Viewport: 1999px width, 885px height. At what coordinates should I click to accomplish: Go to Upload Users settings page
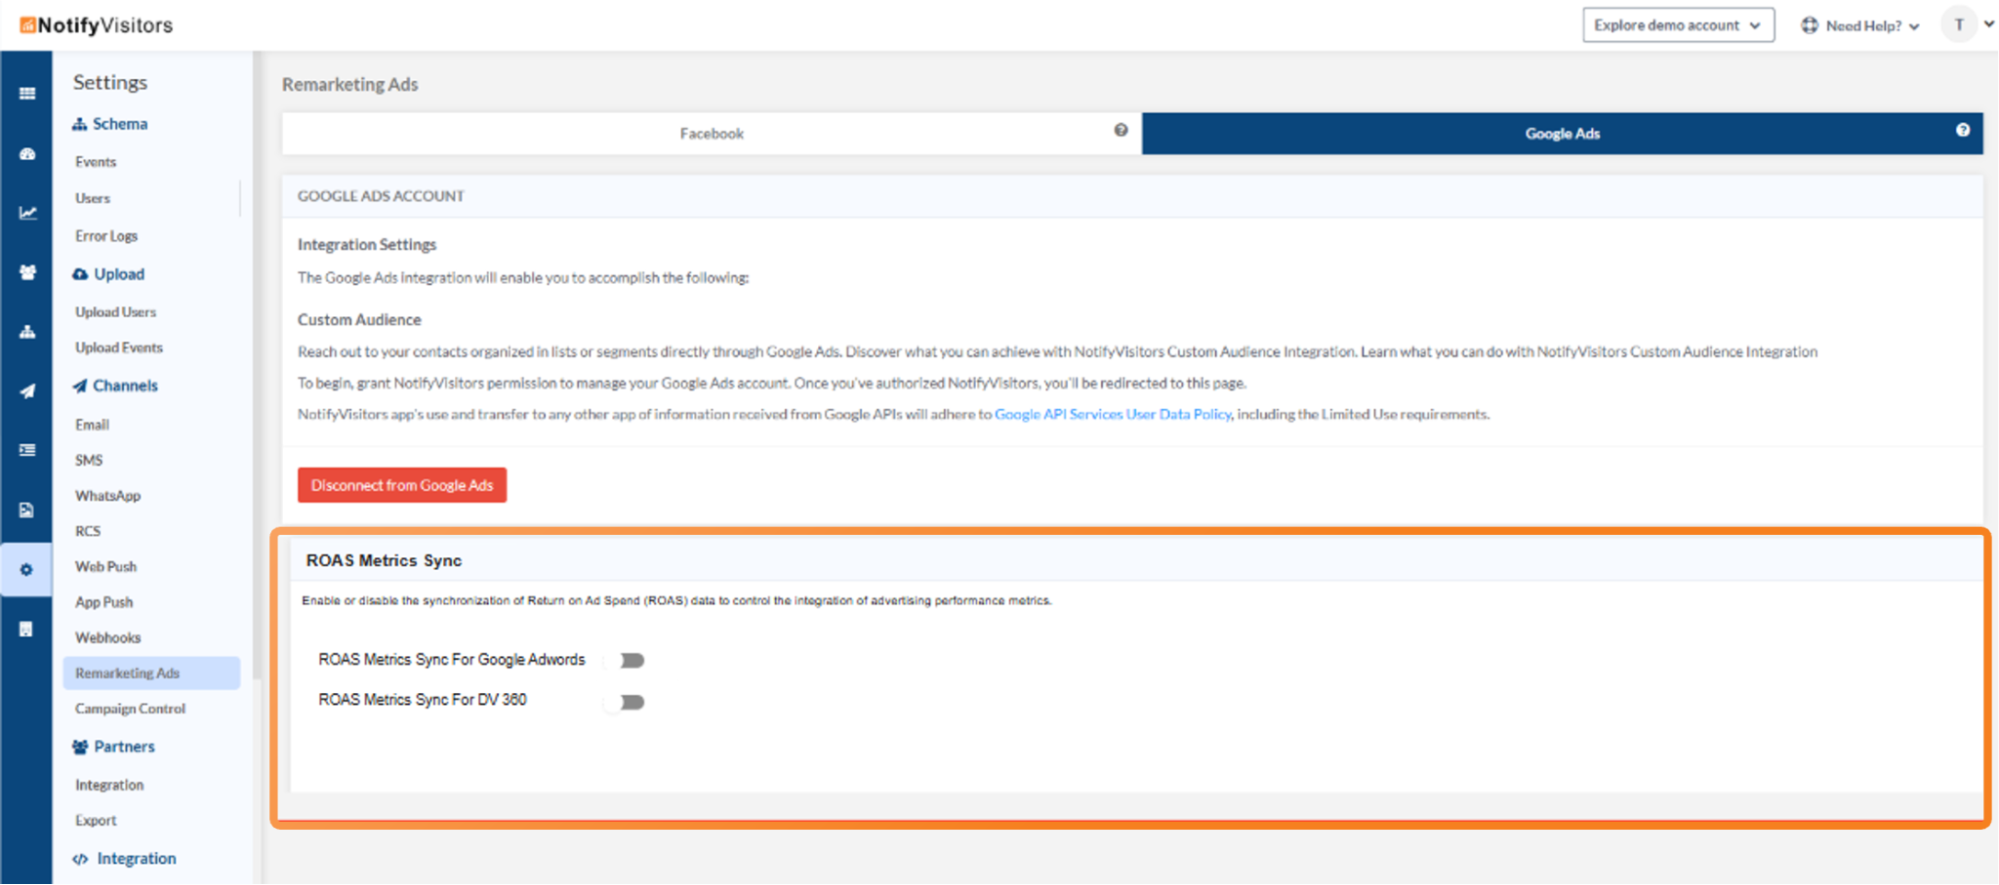[116, 312]
